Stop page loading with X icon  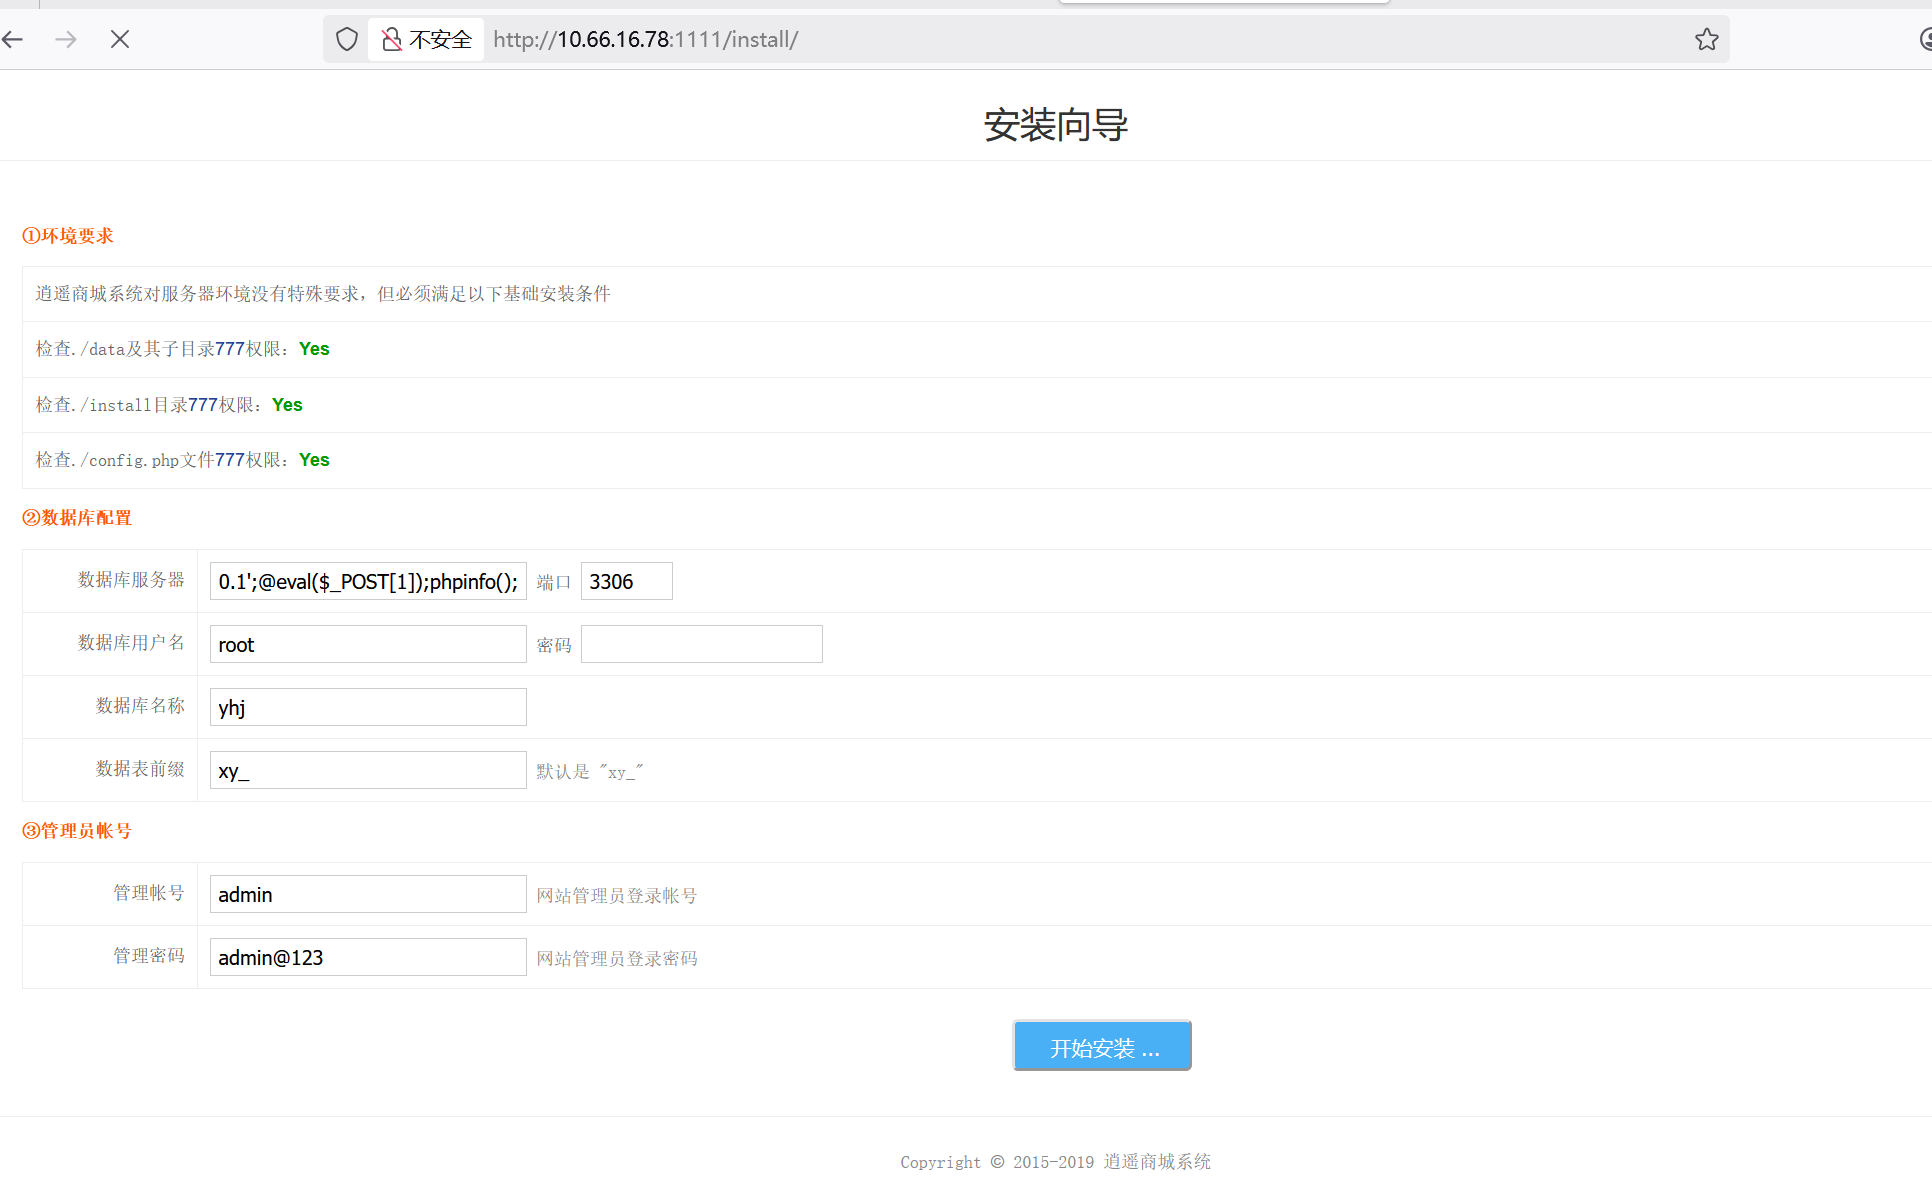click(120, 39)
